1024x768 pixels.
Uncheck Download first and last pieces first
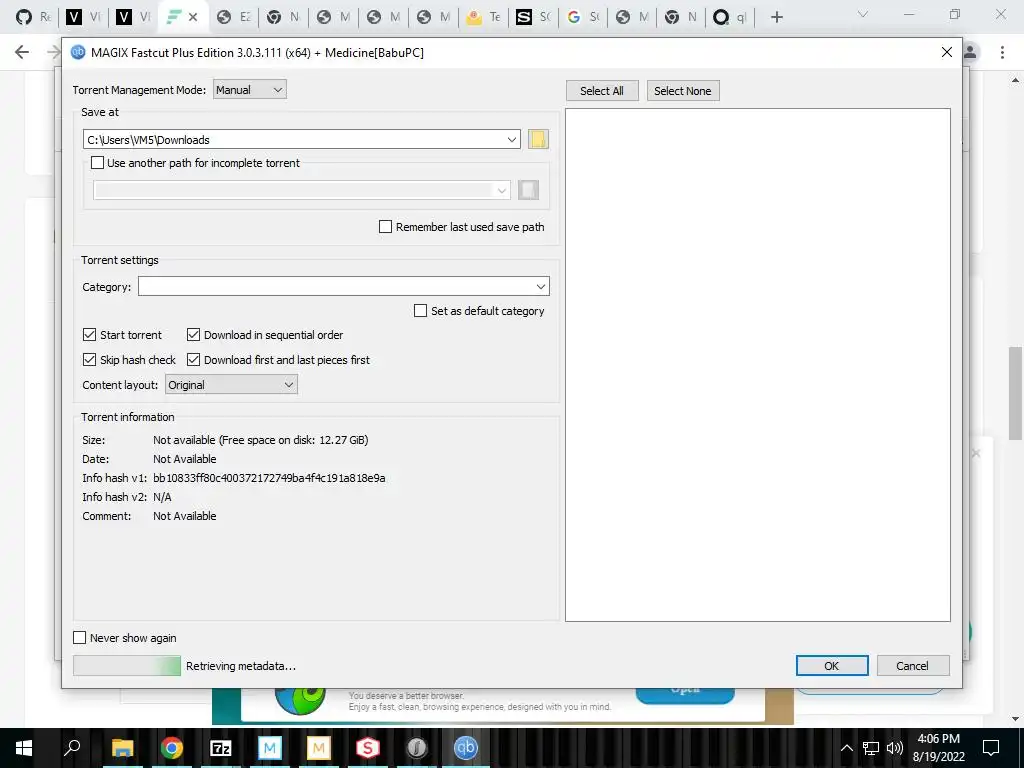(193, 360)
